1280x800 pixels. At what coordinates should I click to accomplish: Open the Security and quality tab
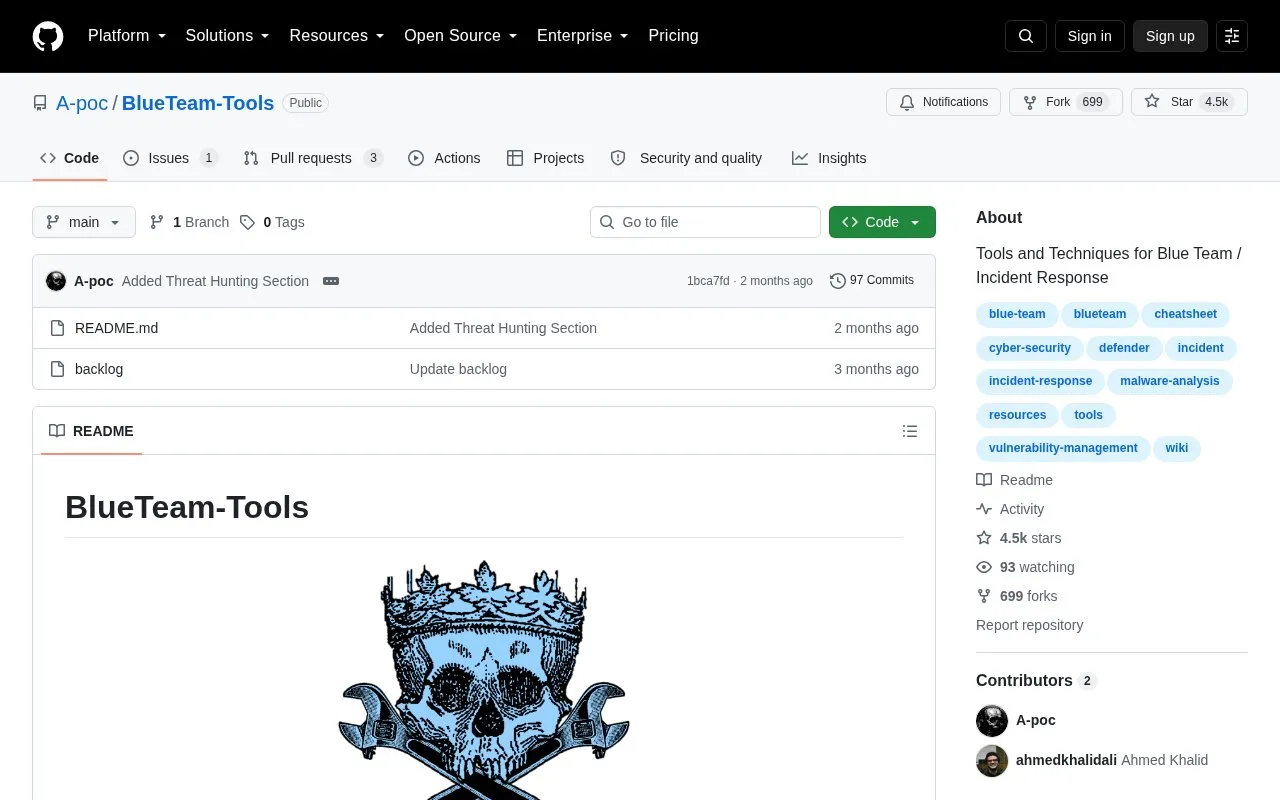pyautogui.click(x=686, y=158)
